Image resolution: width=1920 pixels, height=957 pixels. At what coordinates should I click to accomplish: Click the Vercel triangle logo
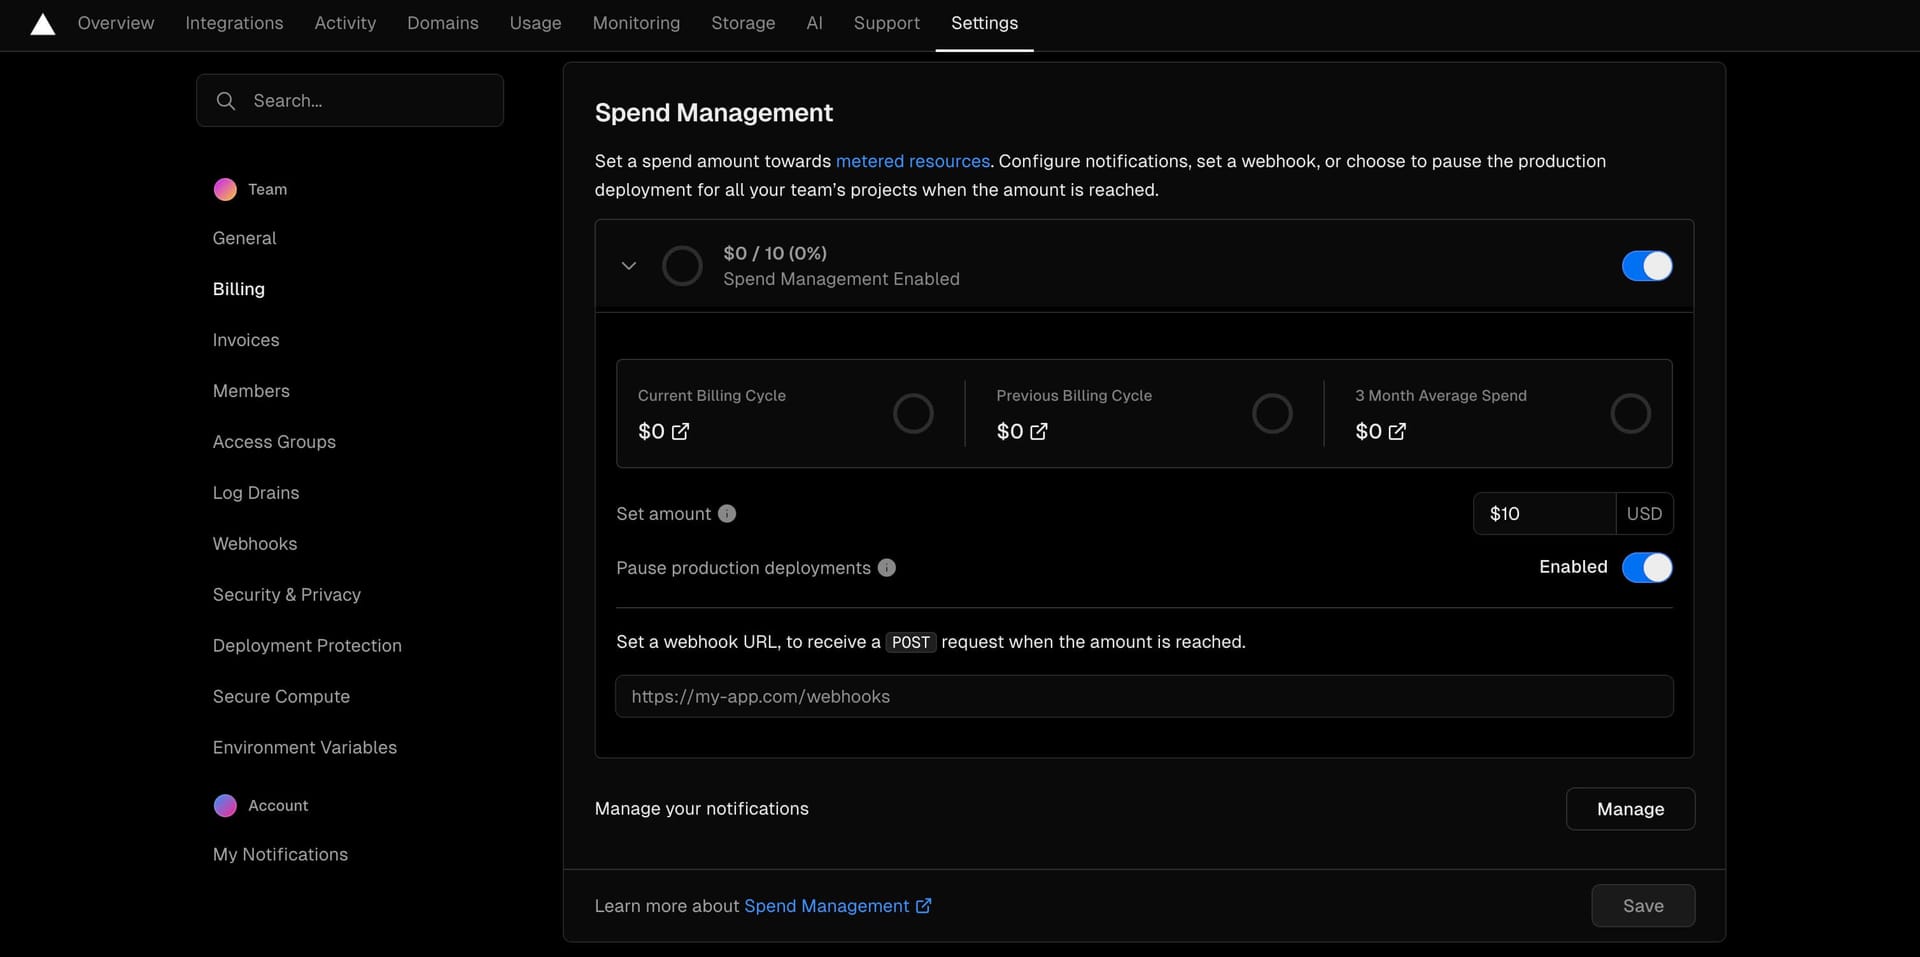[x=42, y=24]
